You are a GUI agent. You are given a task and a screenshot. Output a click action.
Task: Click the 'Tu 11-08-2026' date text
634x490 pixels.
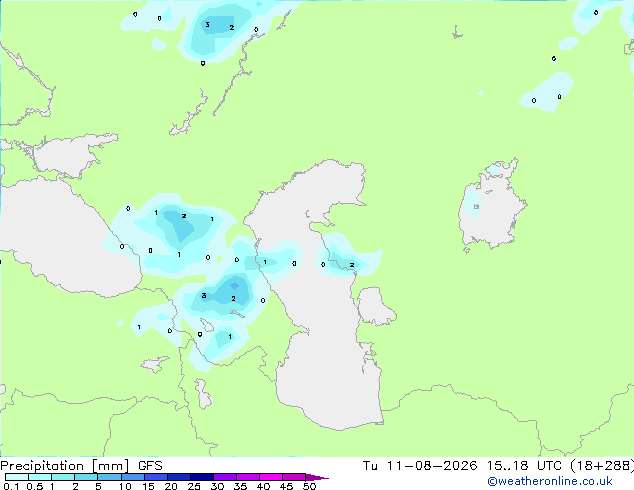point(420,466)
